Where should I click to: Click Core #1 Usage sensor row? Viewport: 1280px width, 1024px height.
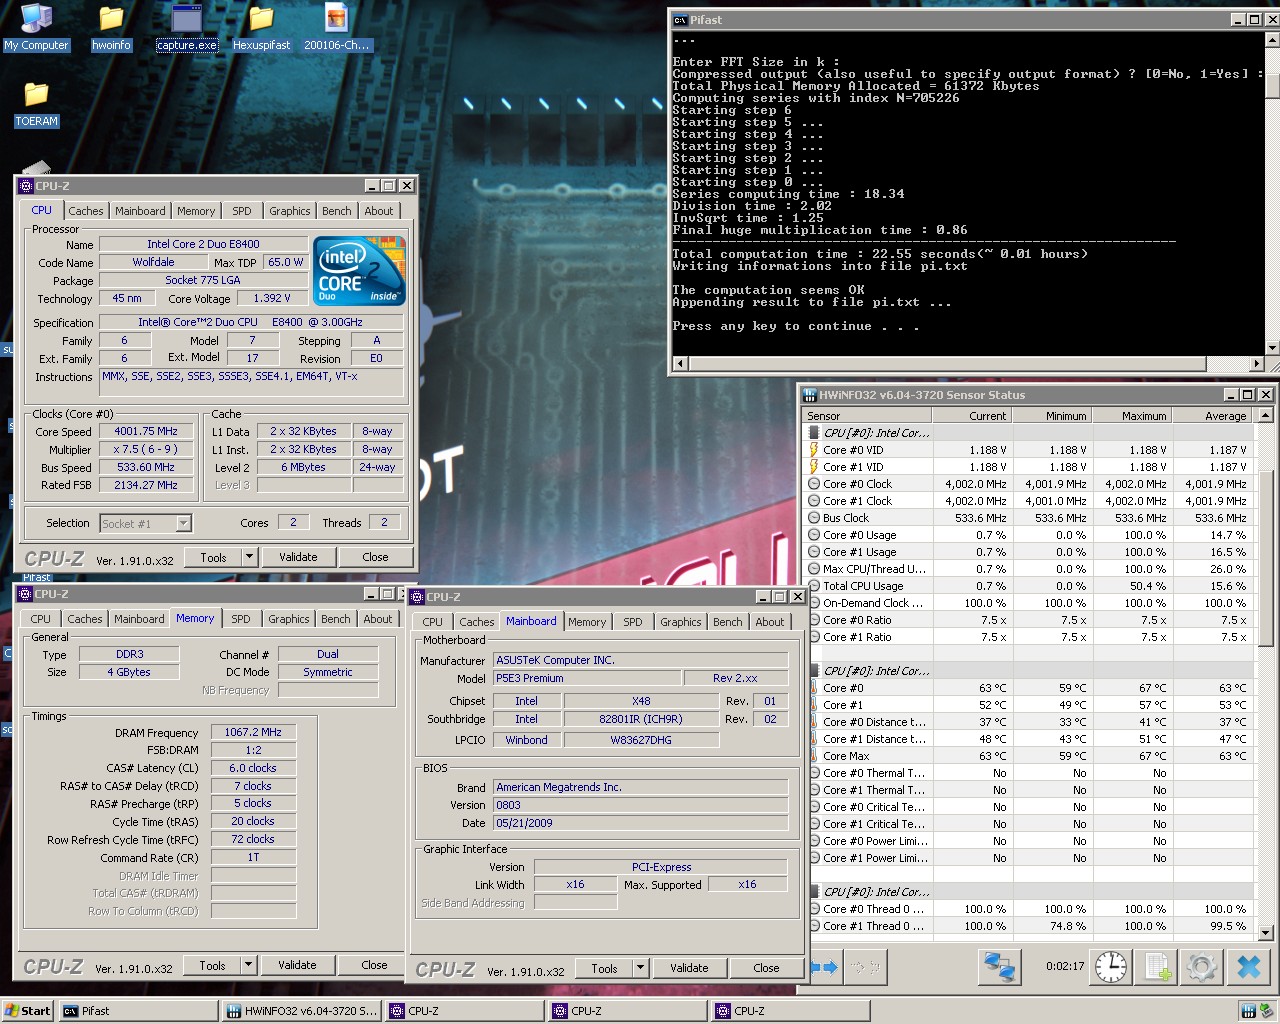coord(1030,552)
